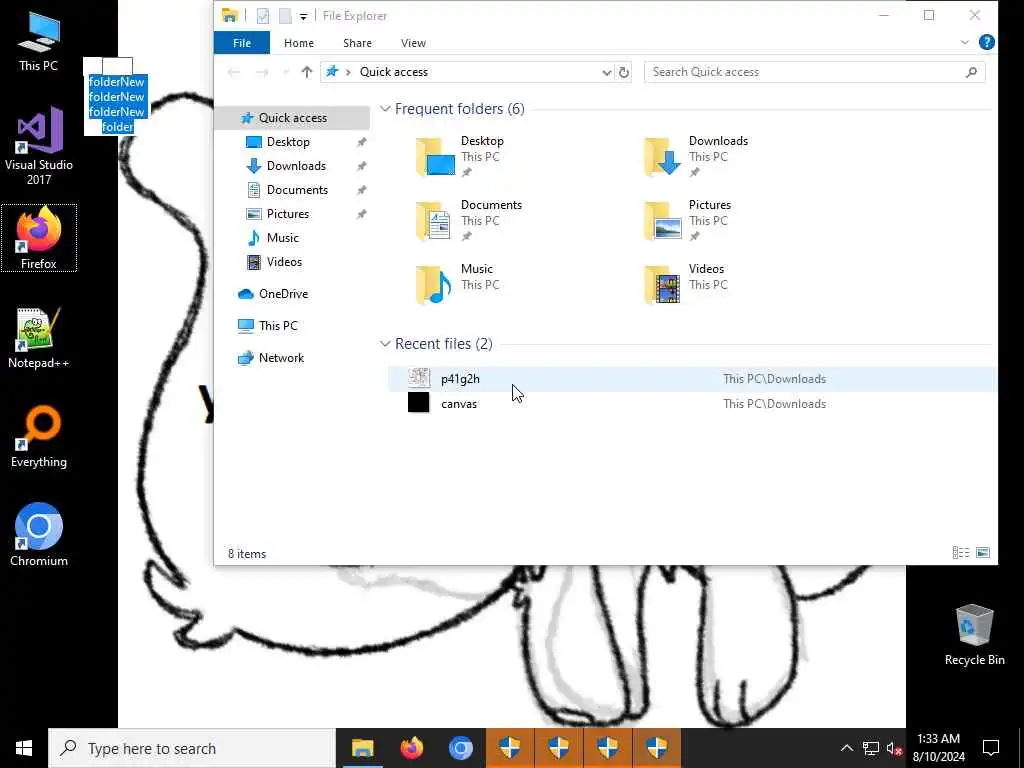Open Customize Quick Access Toolbar dropdown
1024x768 pixels.
(304, 16)
